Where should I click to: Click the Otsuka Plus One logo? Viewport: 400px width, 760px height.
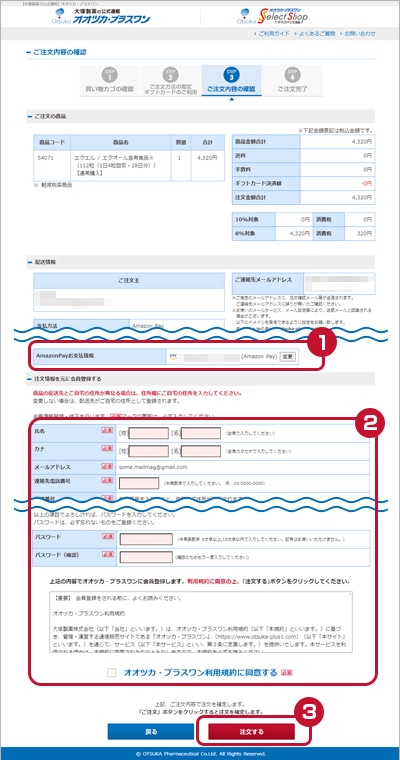click(101, 16)
